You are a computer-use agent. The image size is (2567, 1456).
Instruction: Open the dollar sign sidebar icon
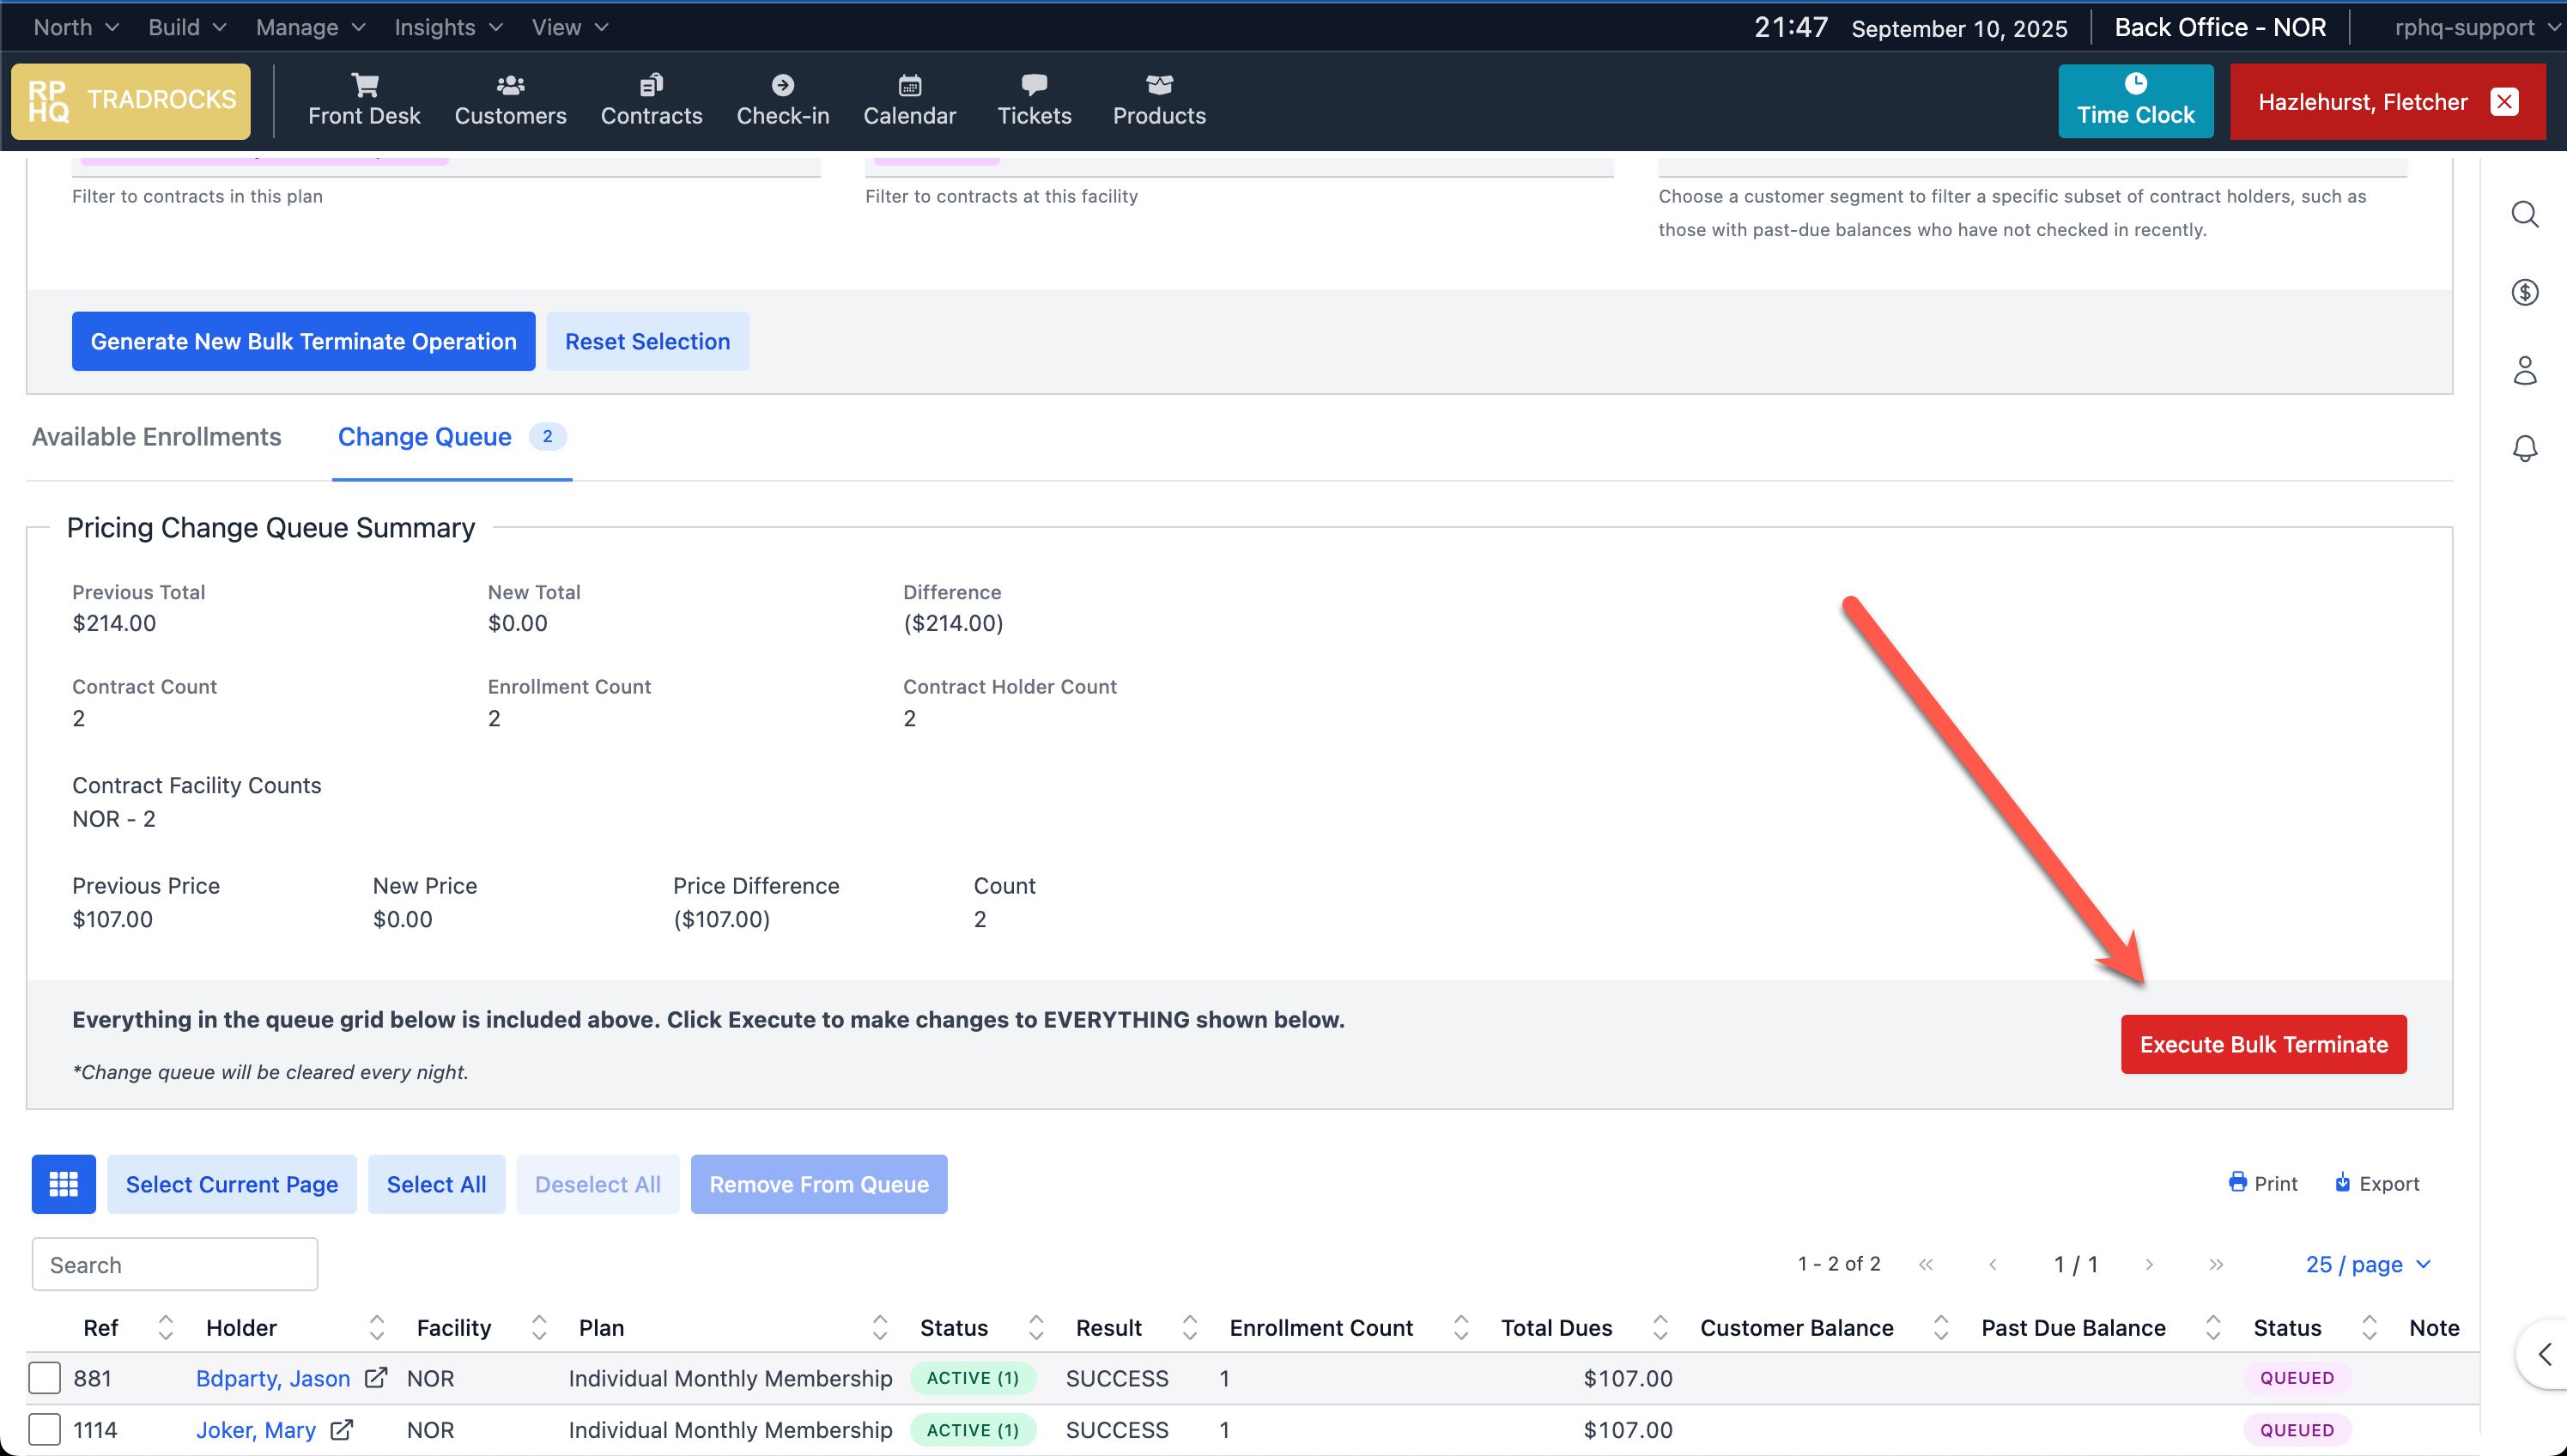pos(2524,292)
